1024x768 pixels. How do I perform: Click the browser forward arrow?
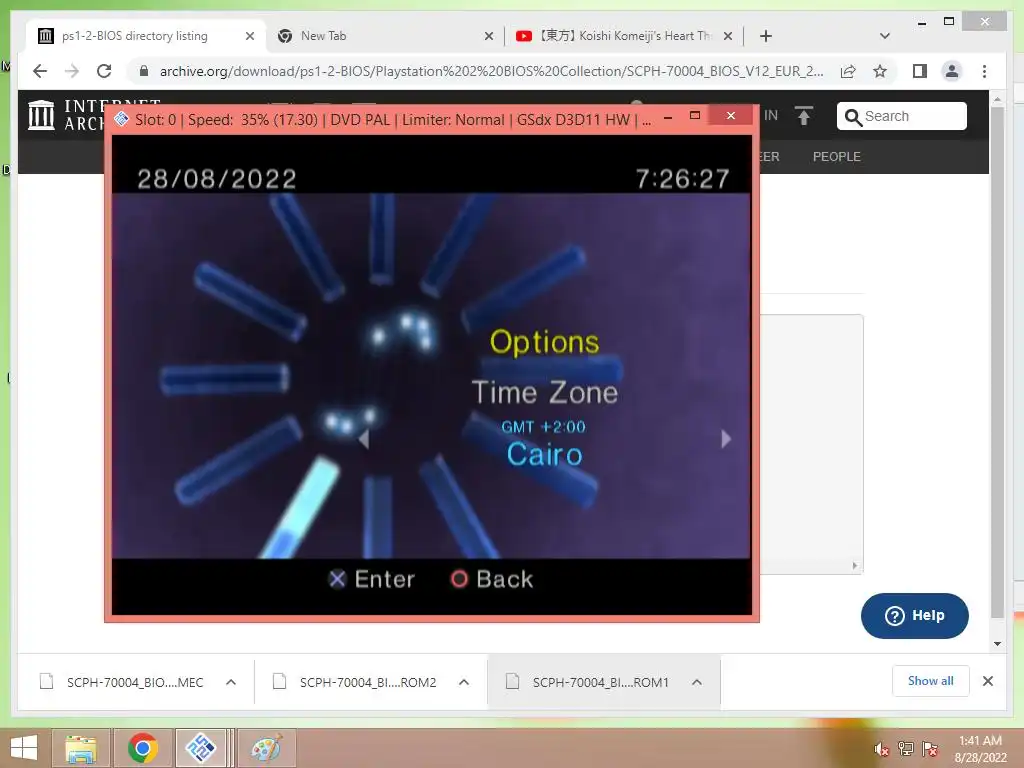coord(72,71)
